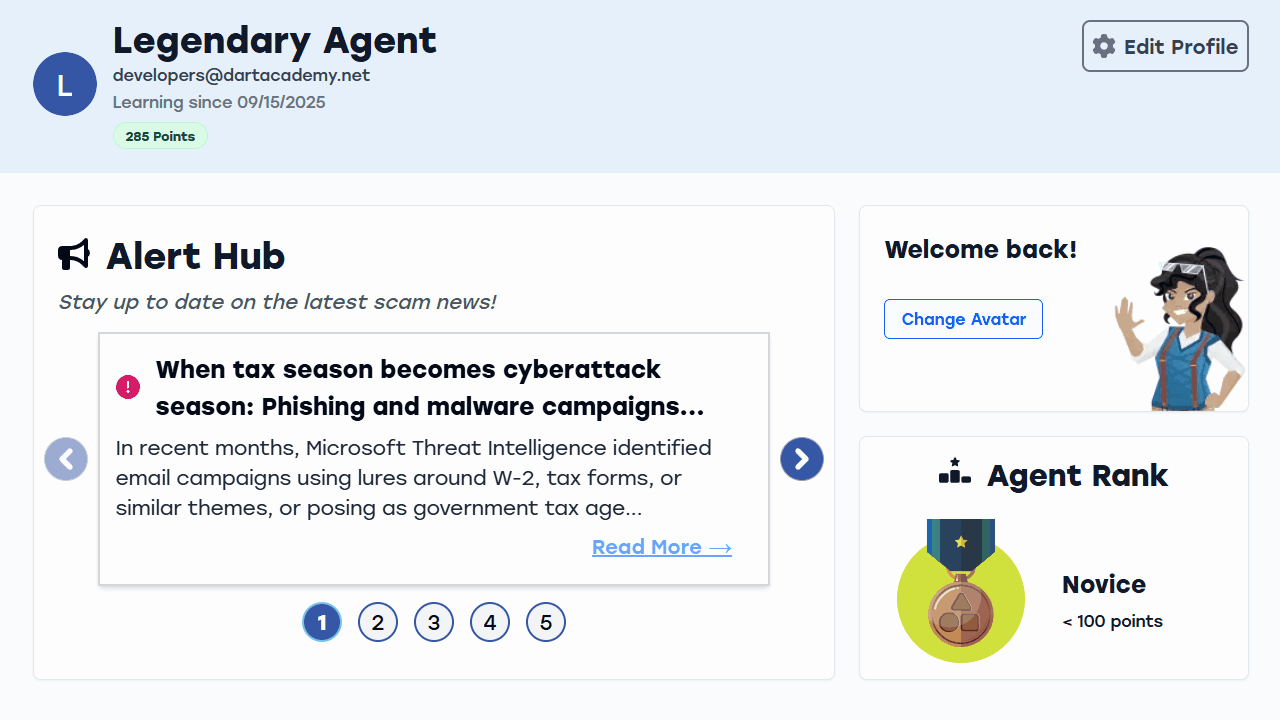Switch to the second alert slide

[x=378, y=621]
